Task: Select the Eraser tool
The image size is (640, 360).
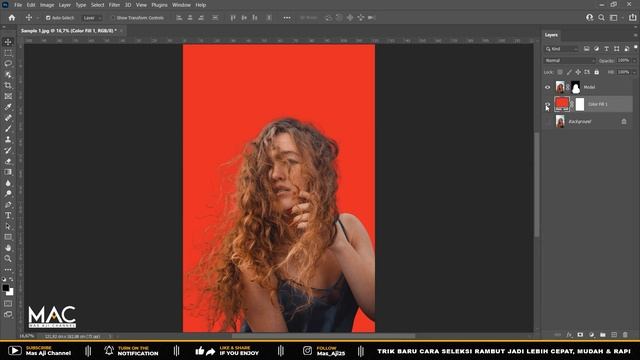Action: pos(8,161)
